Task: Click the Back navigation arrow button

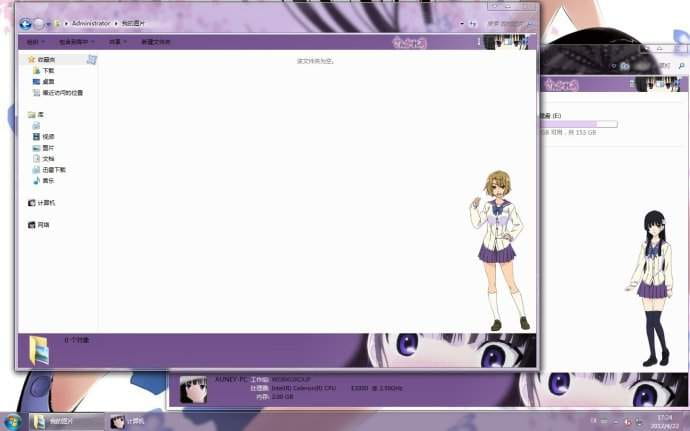Action: click(x=25, y=23)
